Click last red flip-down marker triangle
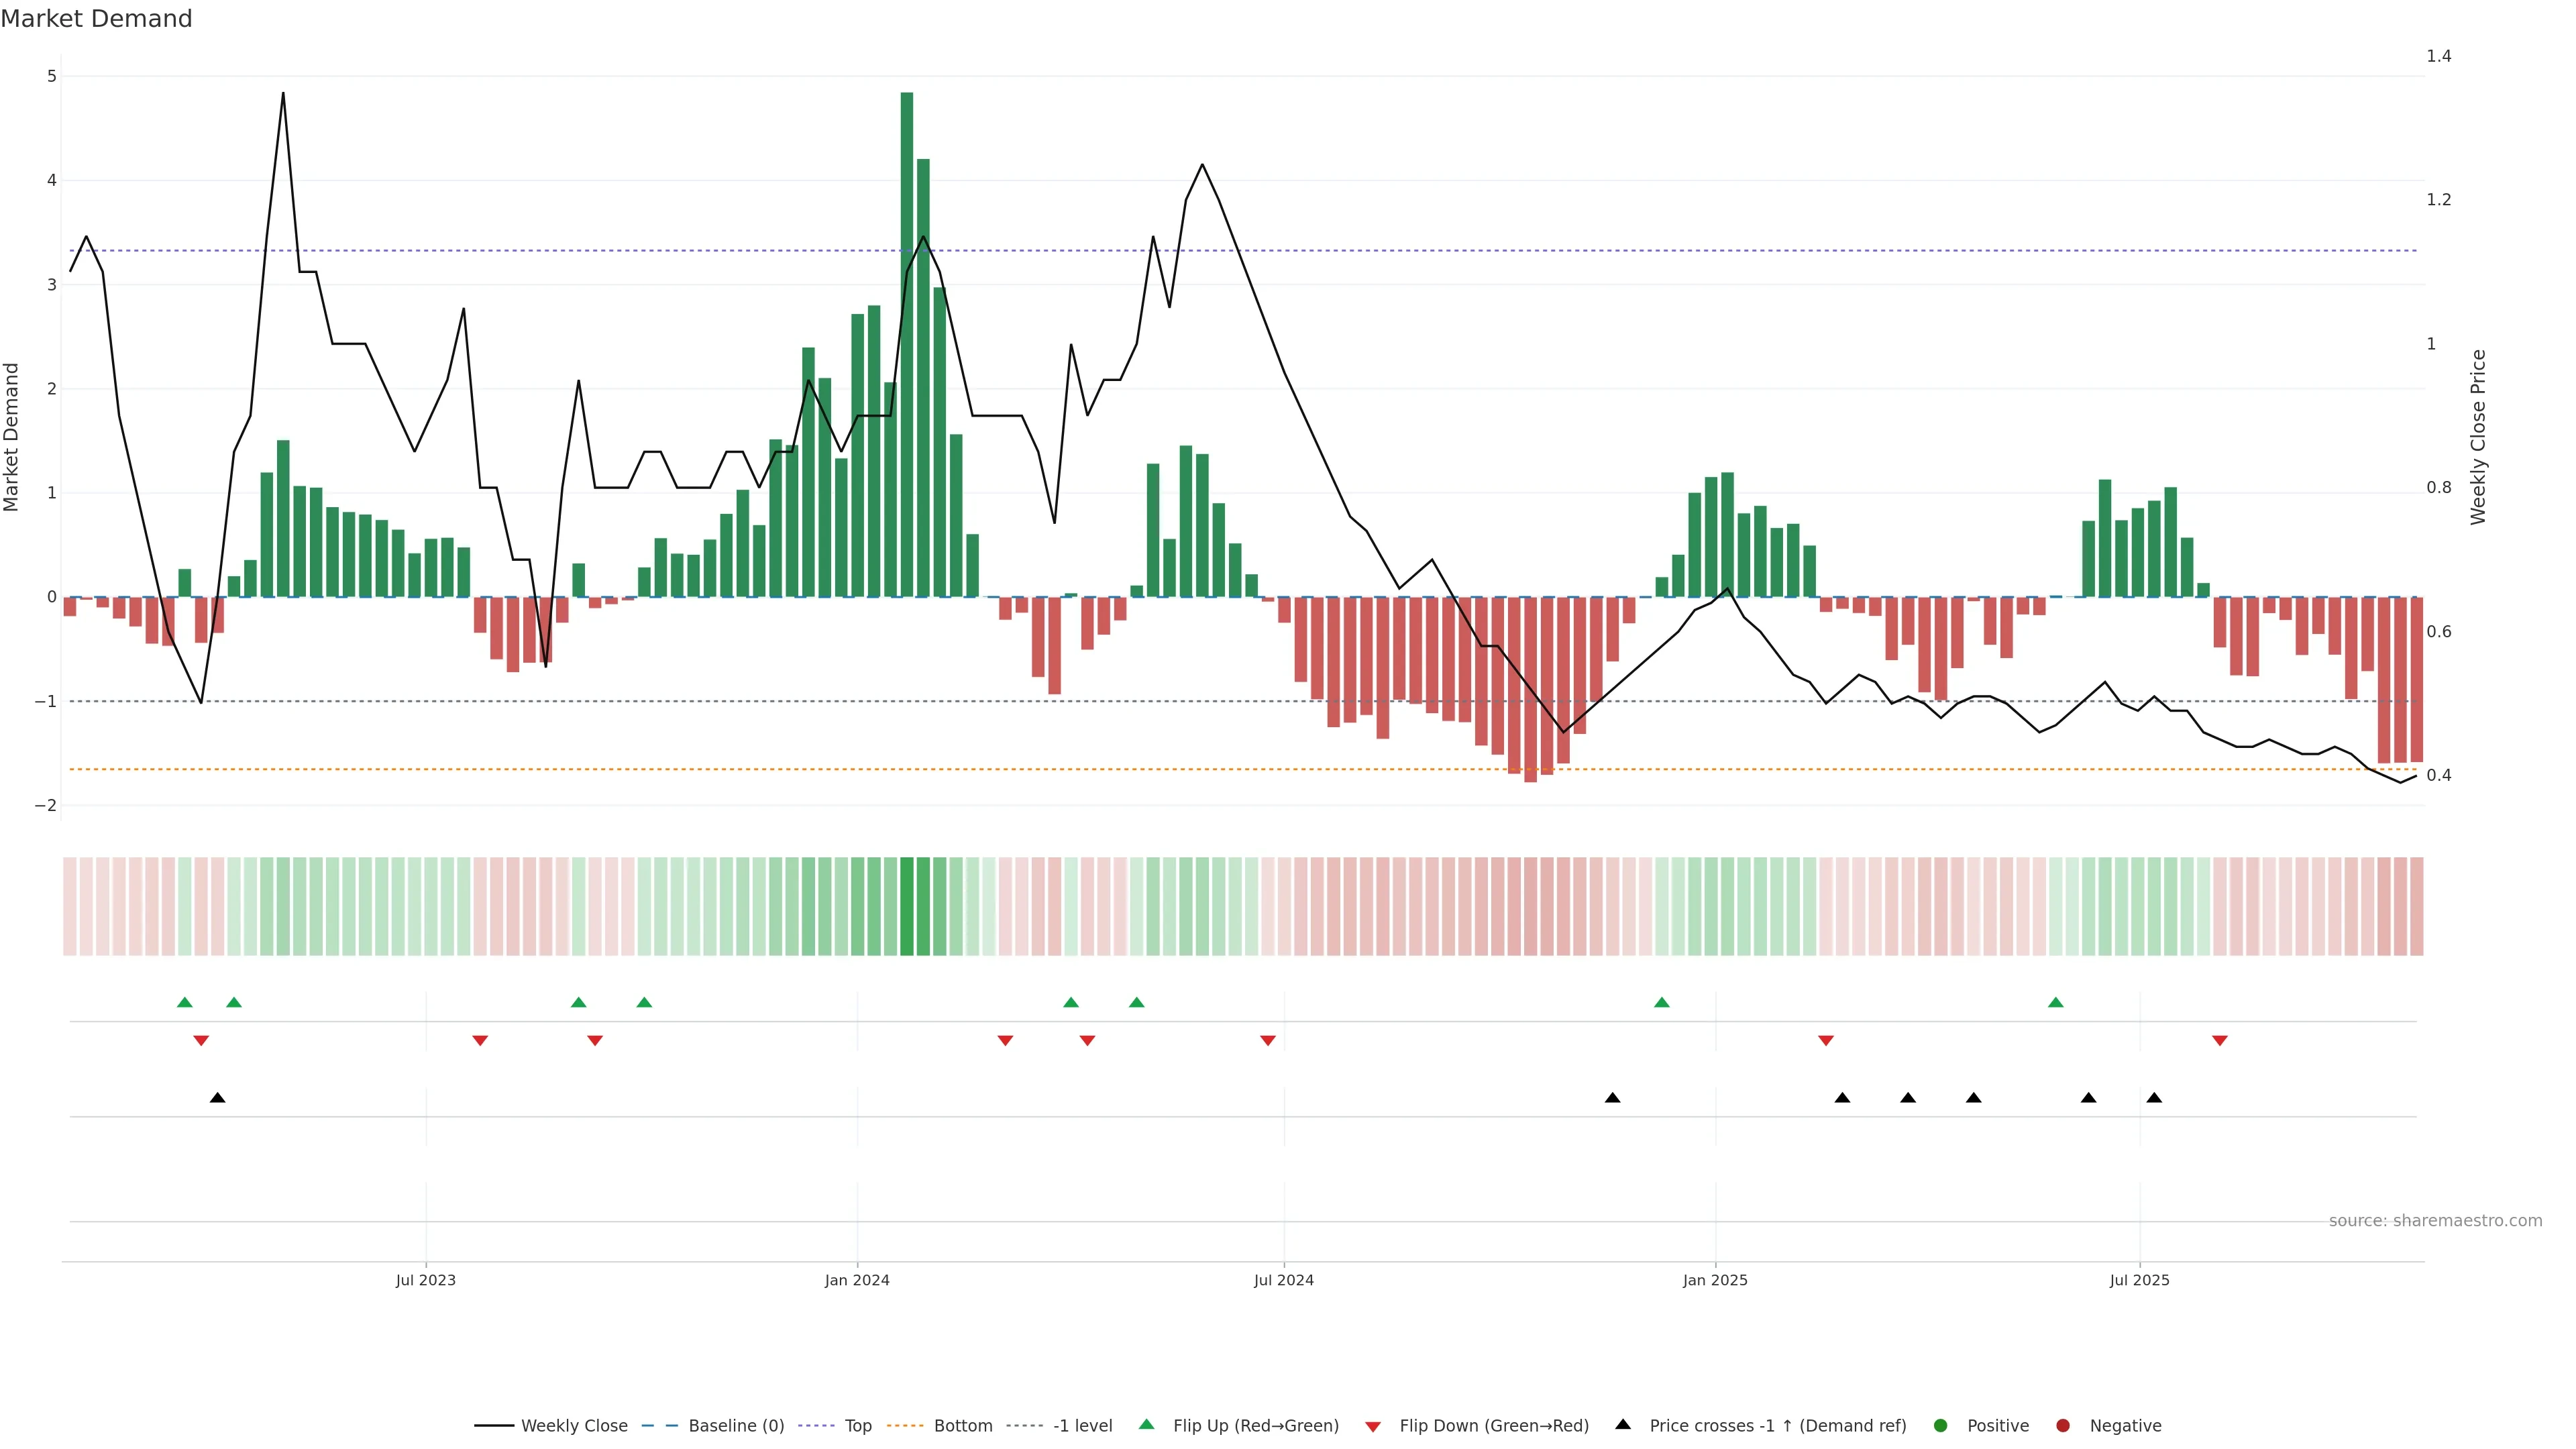Viewport: 2576px width, 1449px height. pyautogui.click(x=2220, y=1041)
